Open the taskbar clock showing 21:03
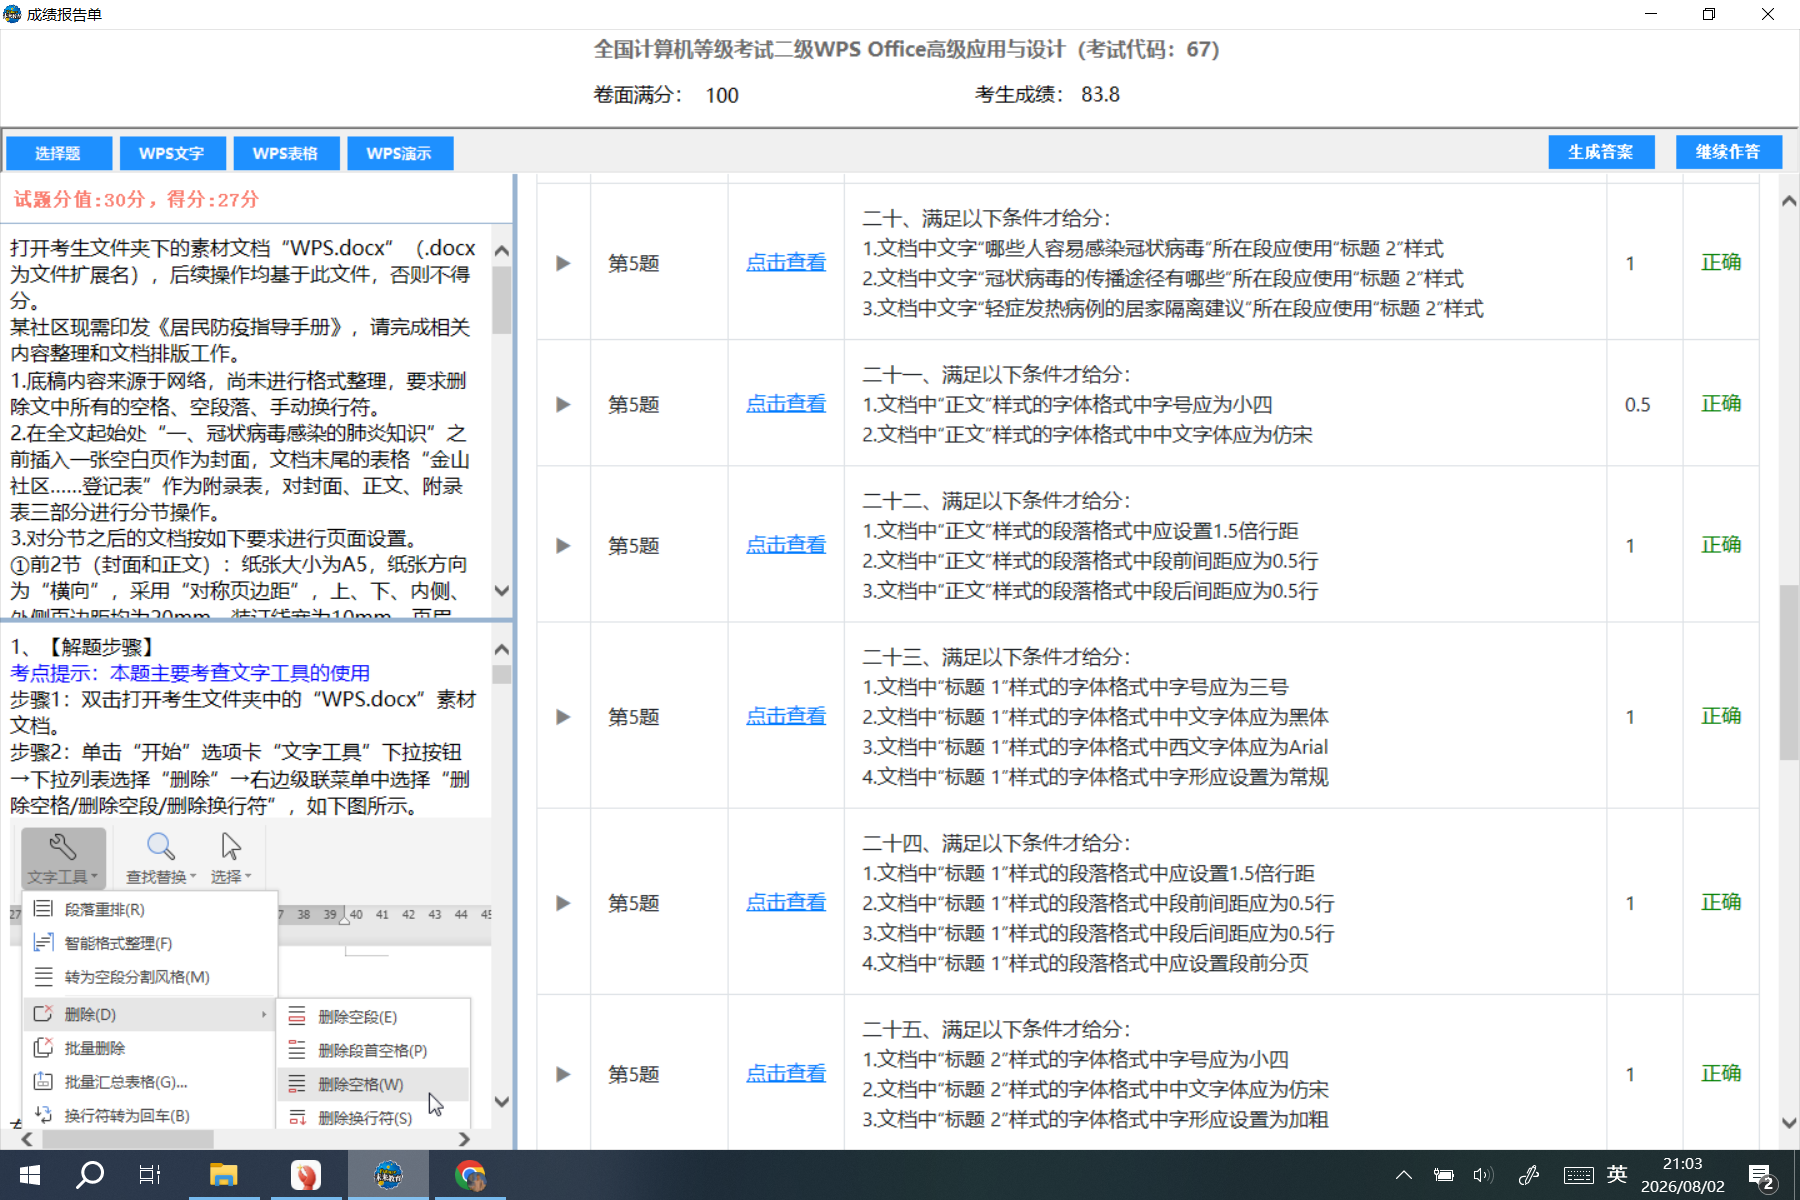The width and height of the screenshot is (1800, 1200). [1683, 1175]
